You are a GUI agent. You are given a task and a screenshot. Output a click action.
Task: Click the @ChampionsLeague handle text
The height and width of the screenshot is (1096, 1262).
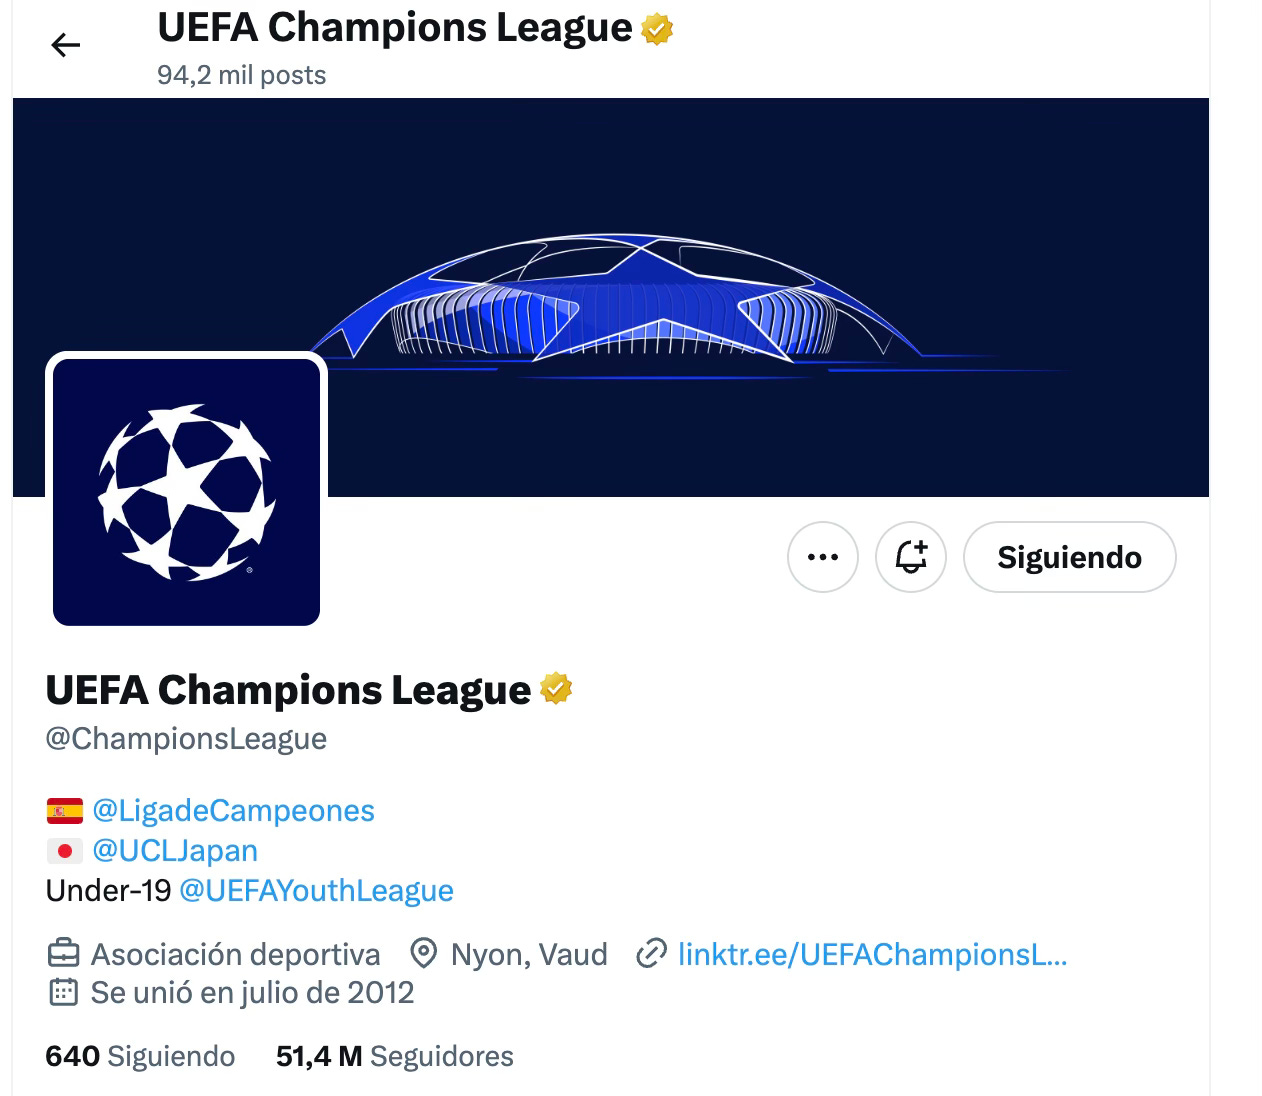(186, 738)
